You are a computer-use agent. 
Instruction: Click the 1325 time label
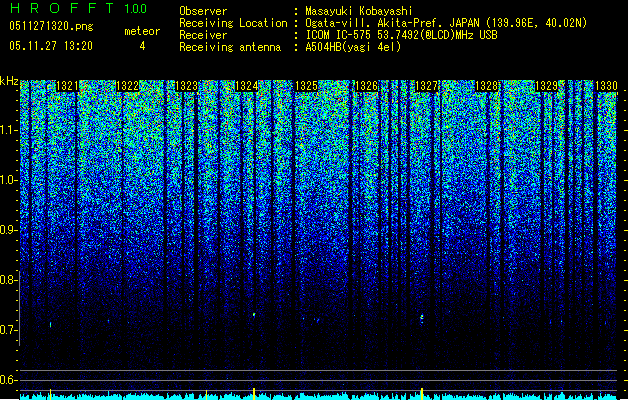pyautogui.click(x=306, y=86)
